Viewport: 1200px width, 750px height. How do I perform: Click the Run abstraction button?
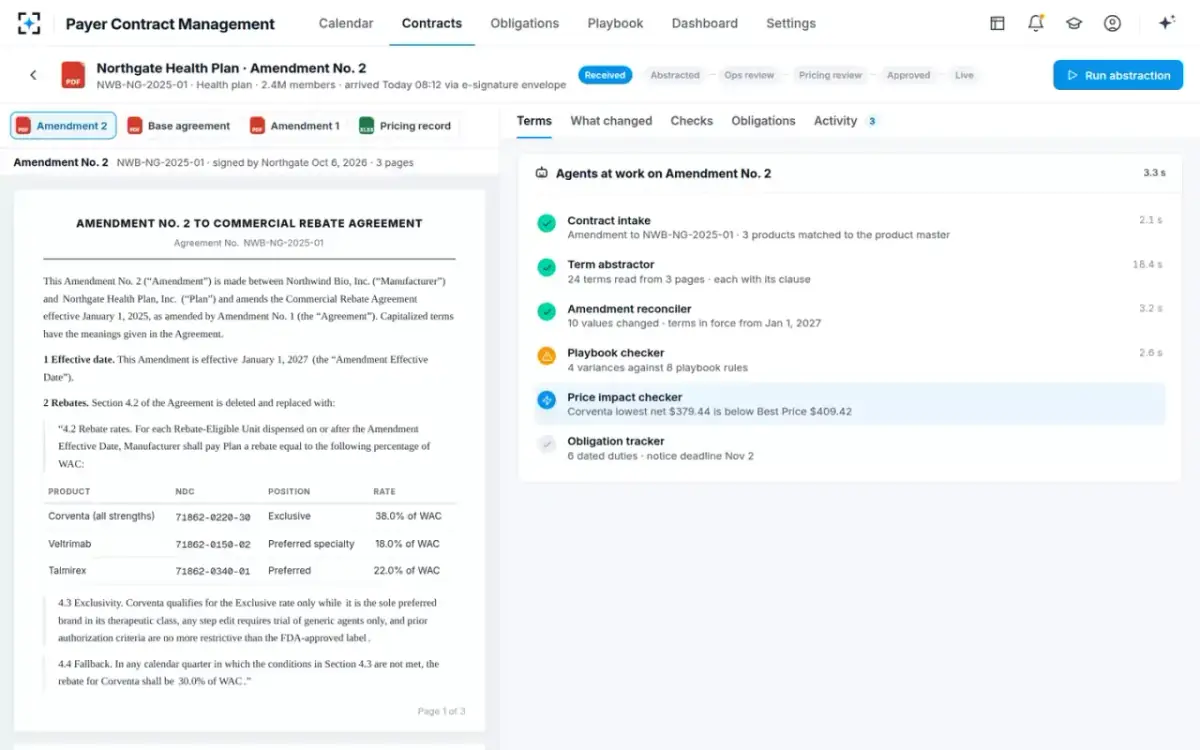point(1118,75)
